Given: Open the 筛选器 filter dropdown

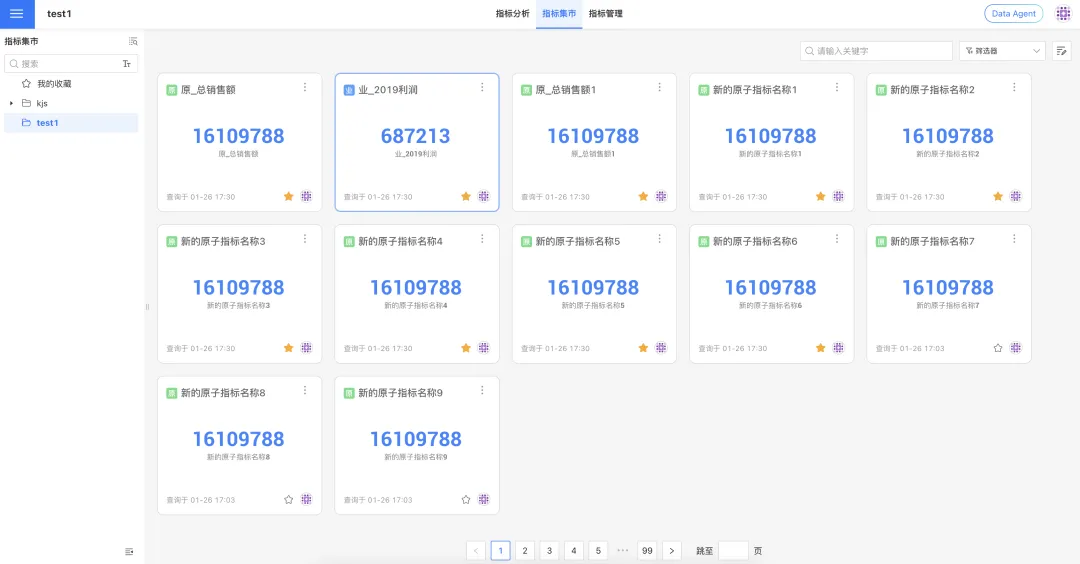Looking at the screenshot, I should click(x=1002, y=51).
